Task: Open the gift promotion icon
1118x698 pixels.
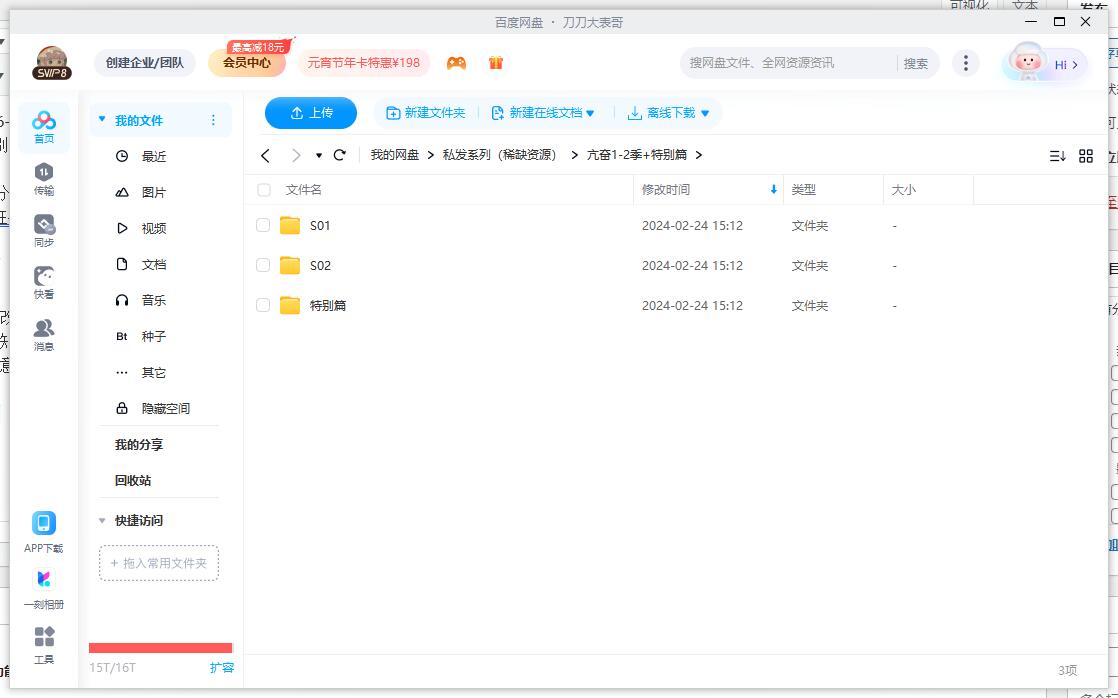Action: 495,62
